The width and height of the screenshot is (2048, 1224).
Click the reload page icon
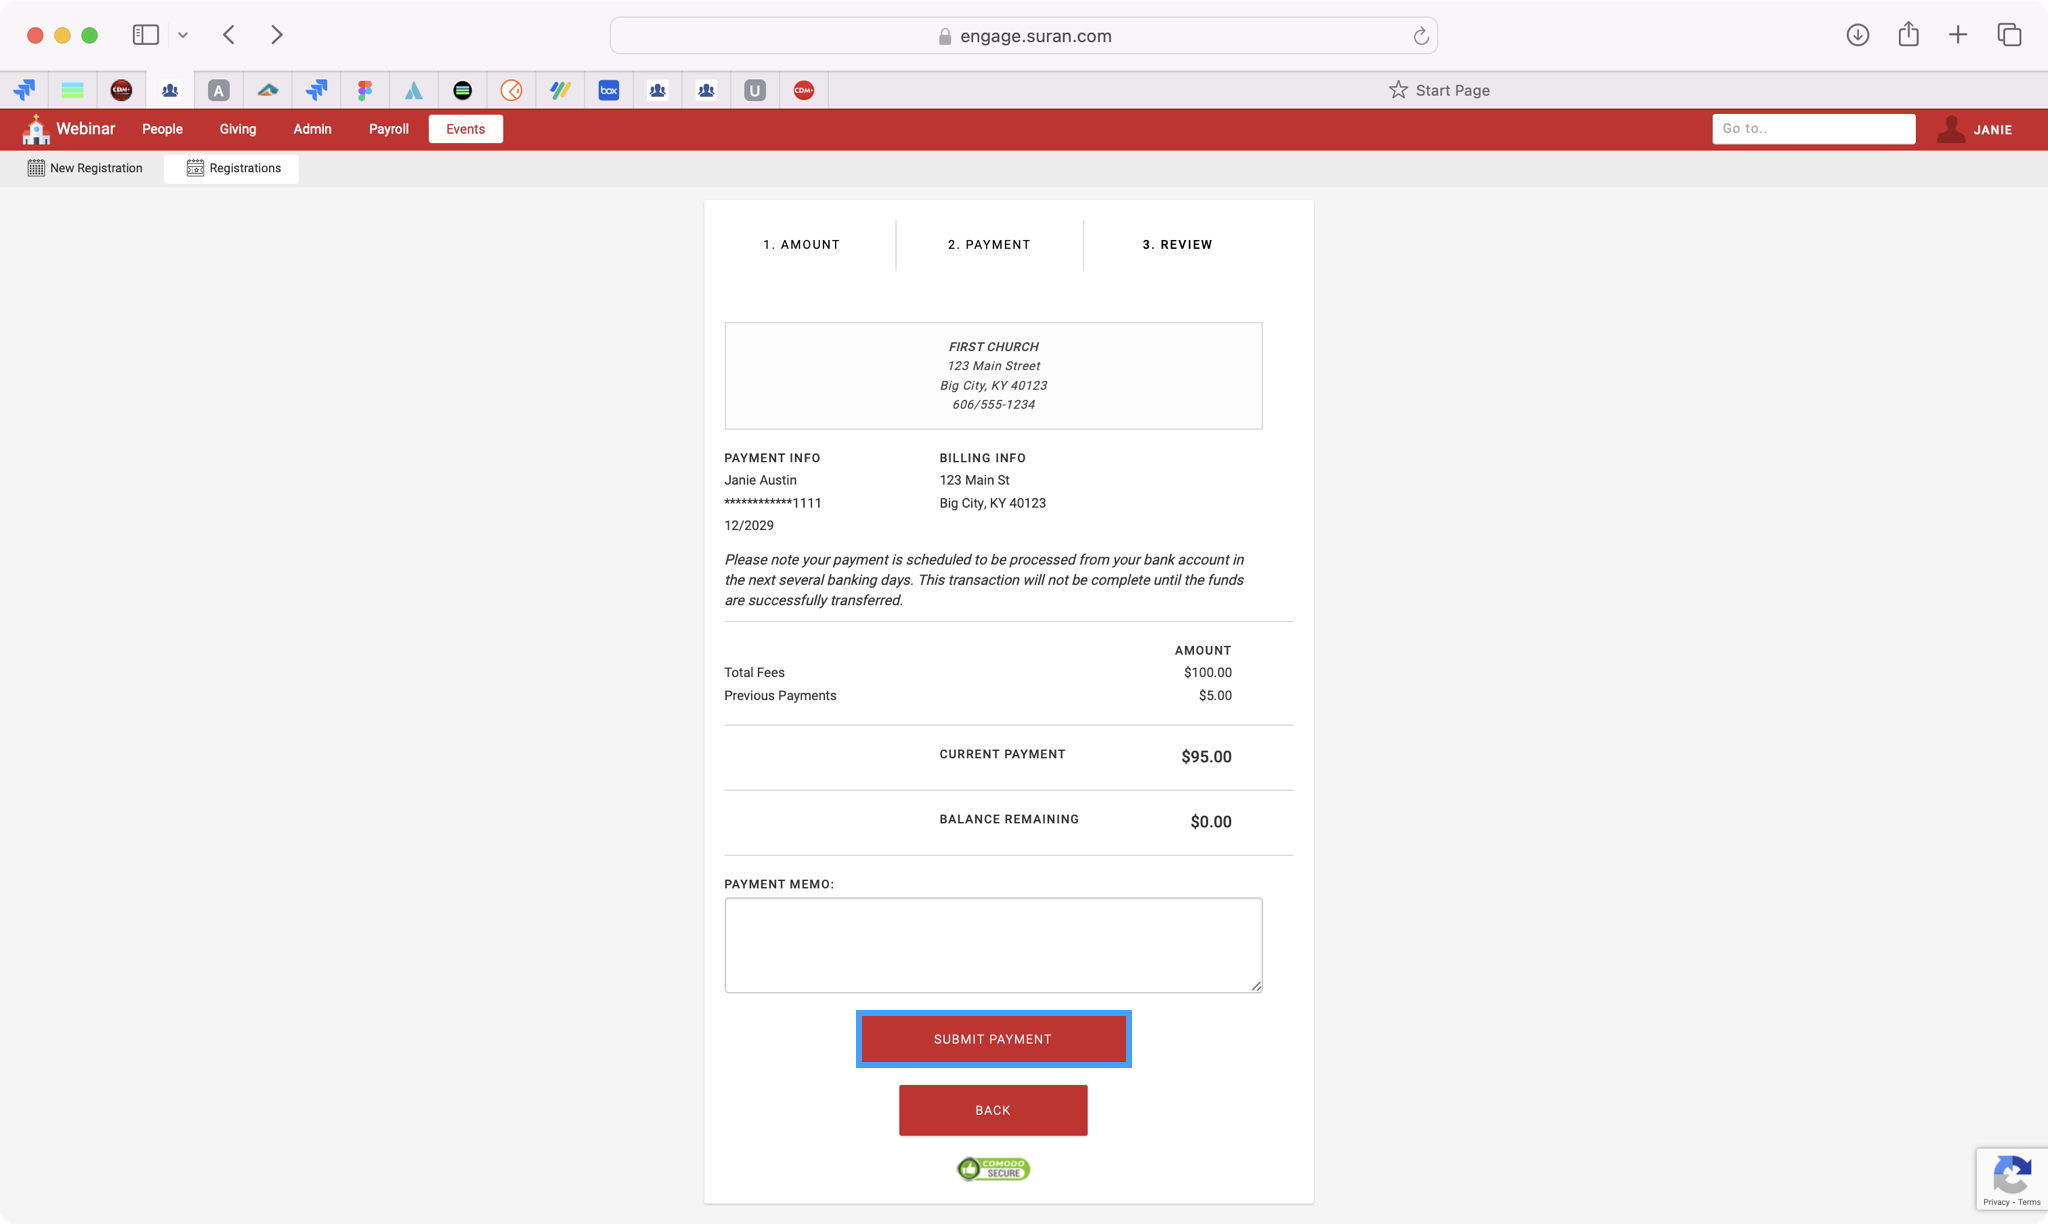[x=1420, y=36]
